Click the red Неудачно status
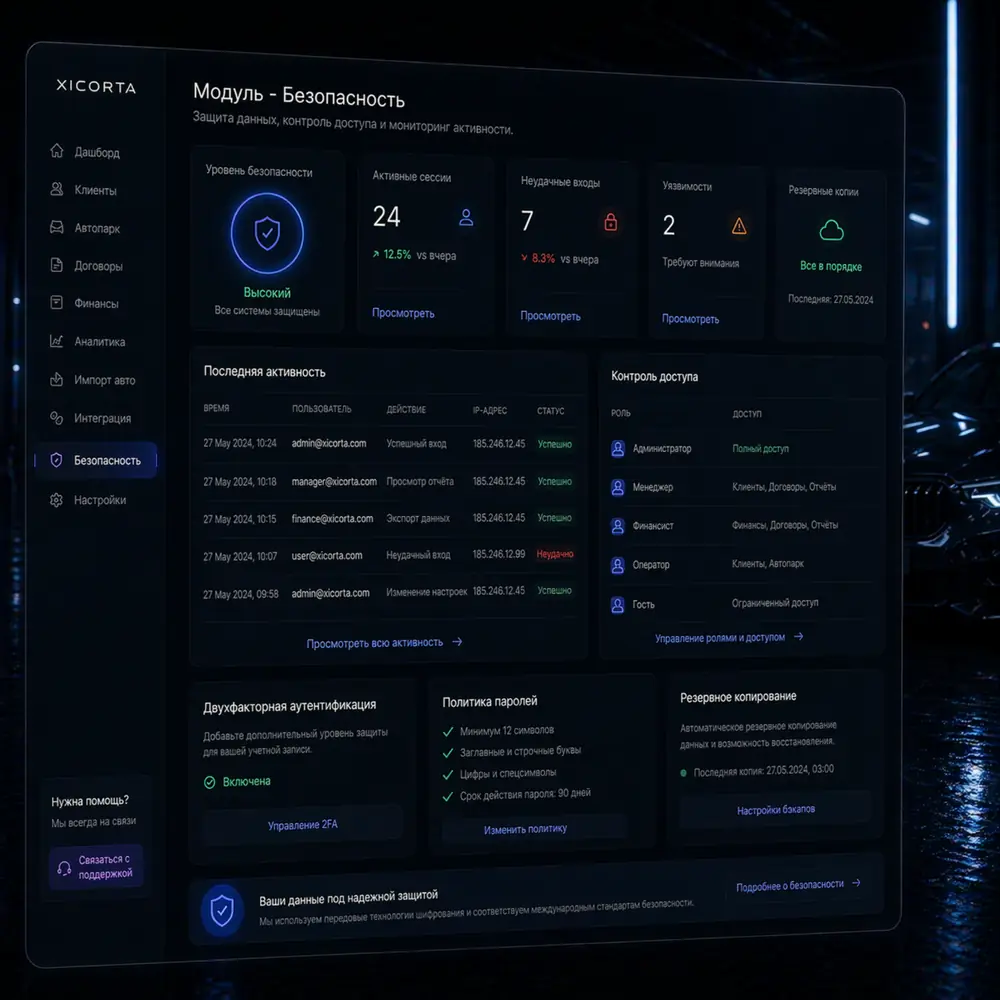Viewport: 1000px width, 1000px height. 555,554
